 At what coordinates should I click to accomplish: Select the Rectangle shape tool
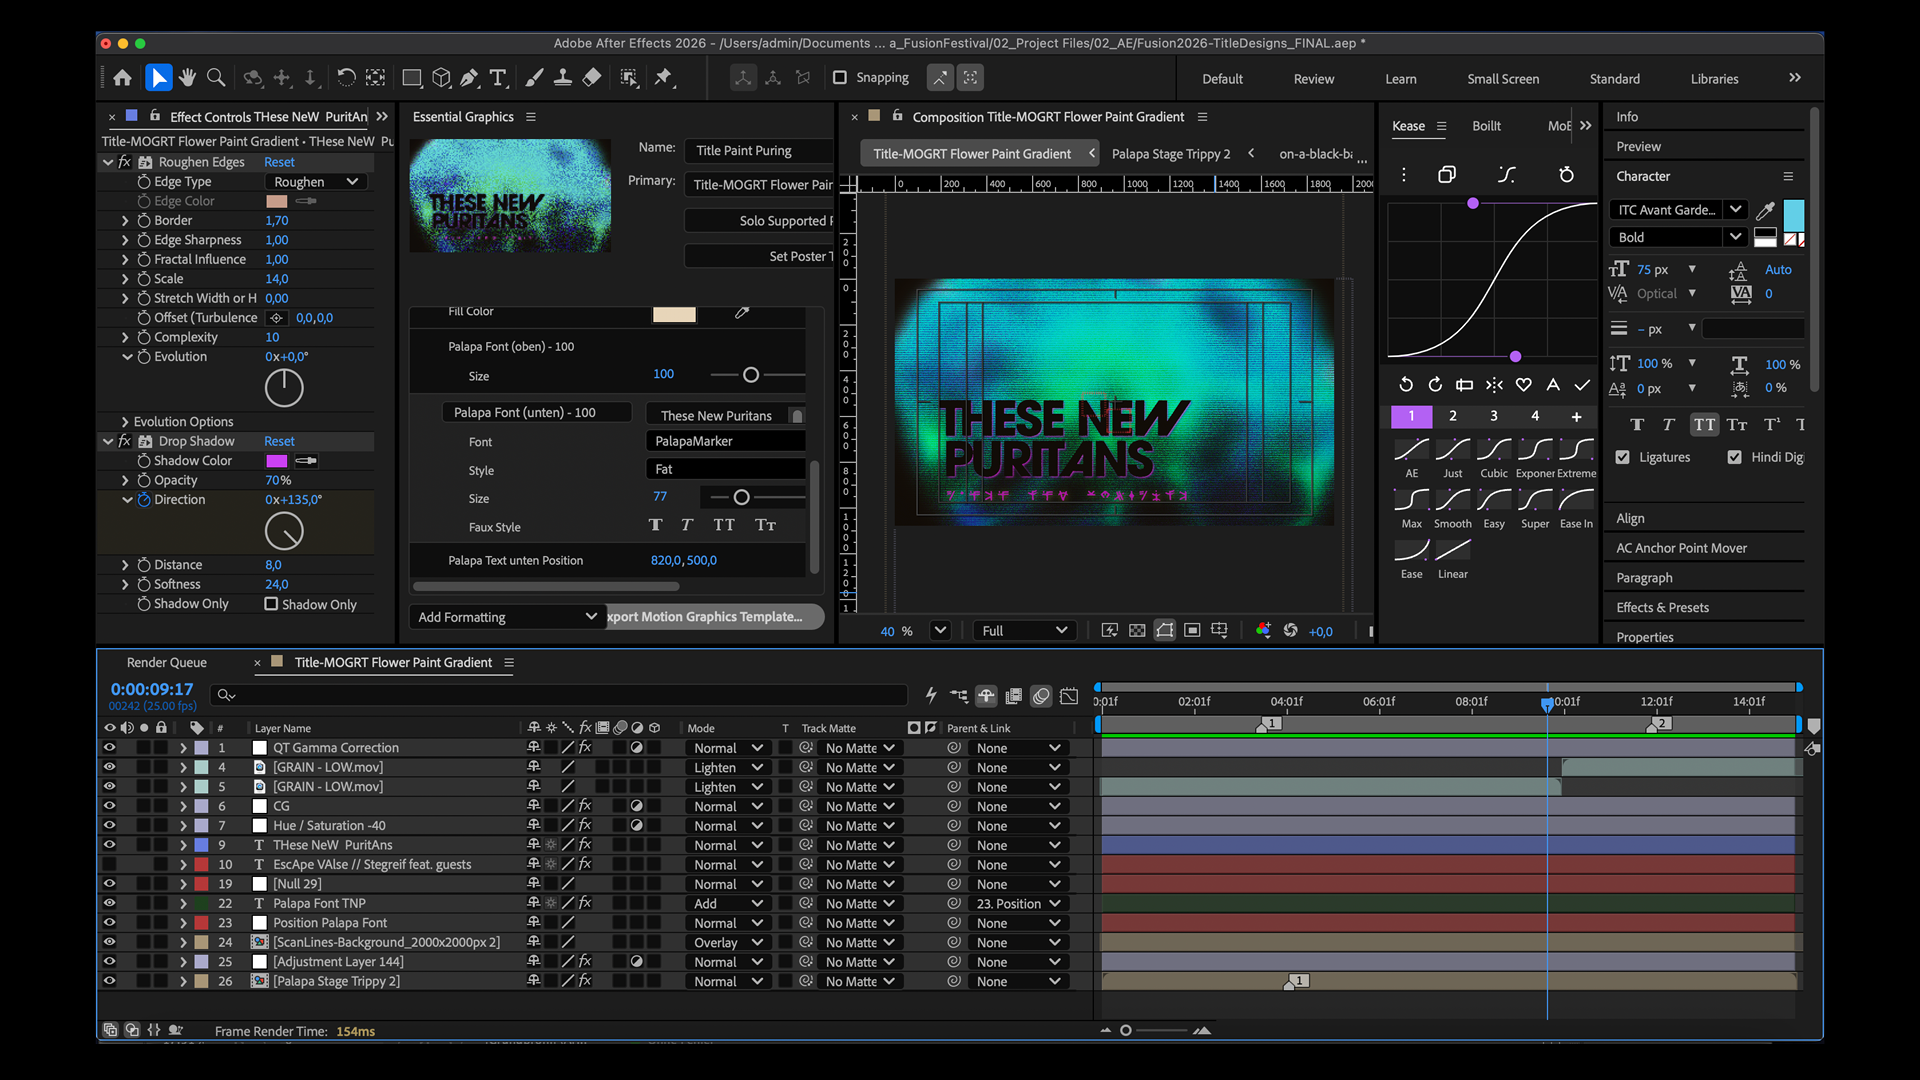coord(411,78)
